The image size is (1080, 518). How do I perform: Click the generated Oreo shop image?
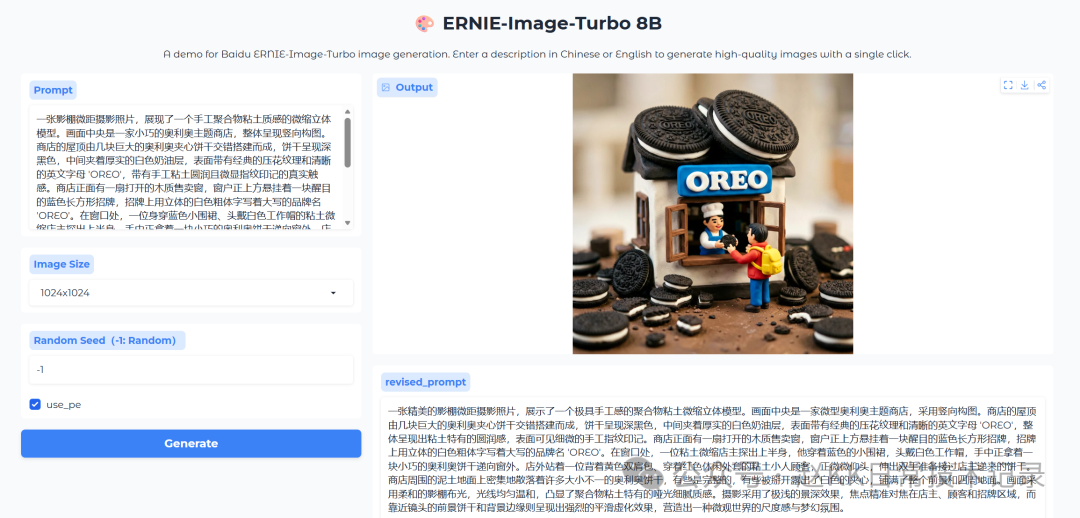(713, 214)
